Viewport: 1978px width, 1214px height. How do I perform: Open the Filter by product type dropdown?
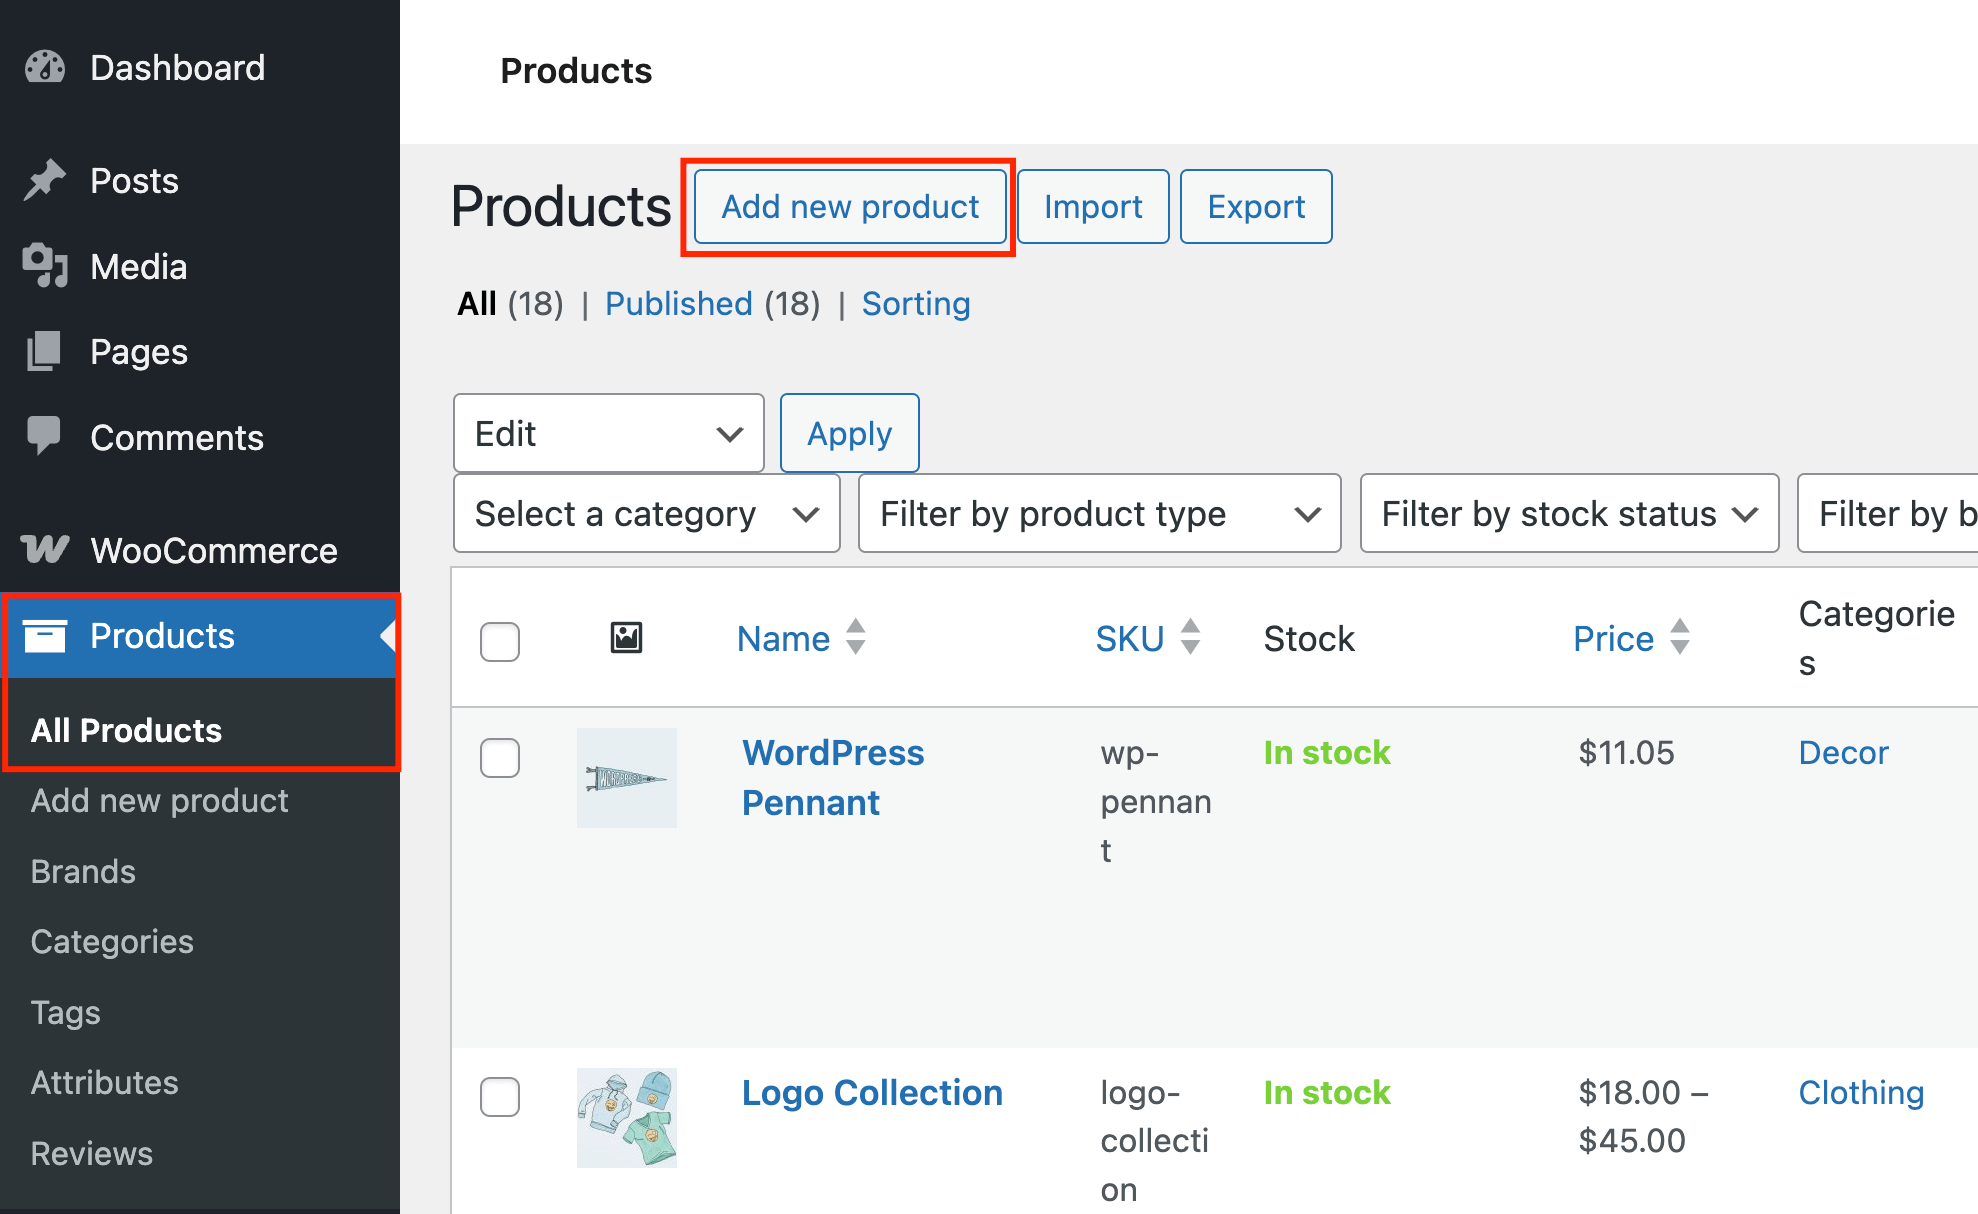pos(1100,513)
